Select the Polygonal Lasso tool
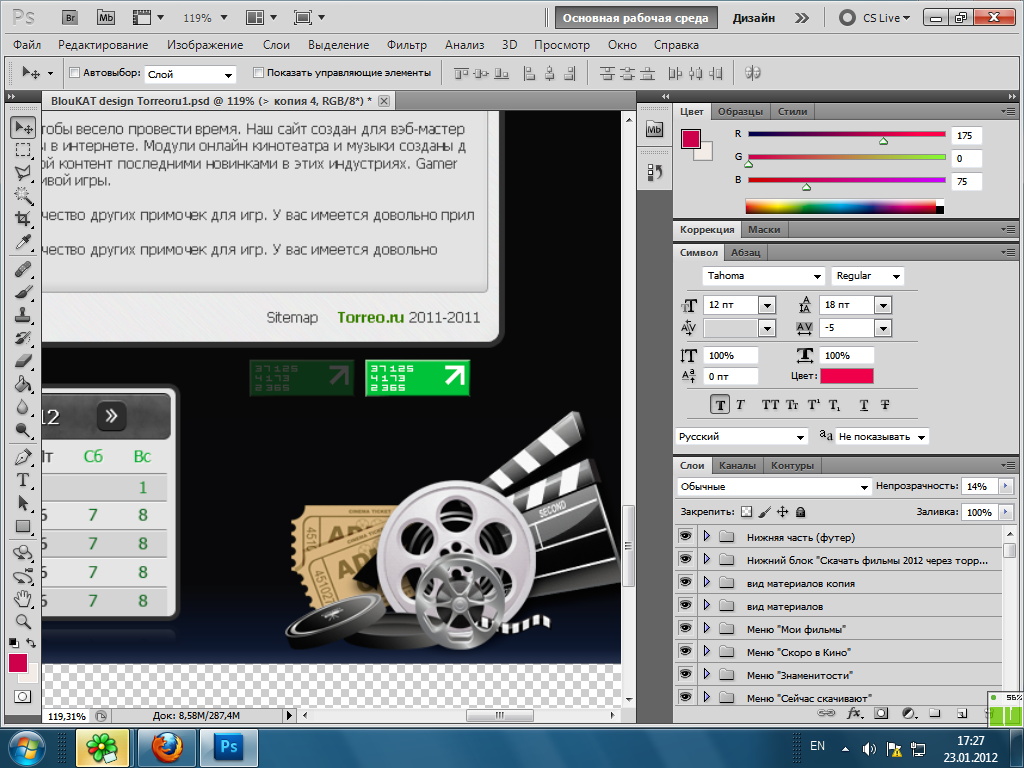The image size is (1024, 768). pyautogui.click(x=23, y=172)
